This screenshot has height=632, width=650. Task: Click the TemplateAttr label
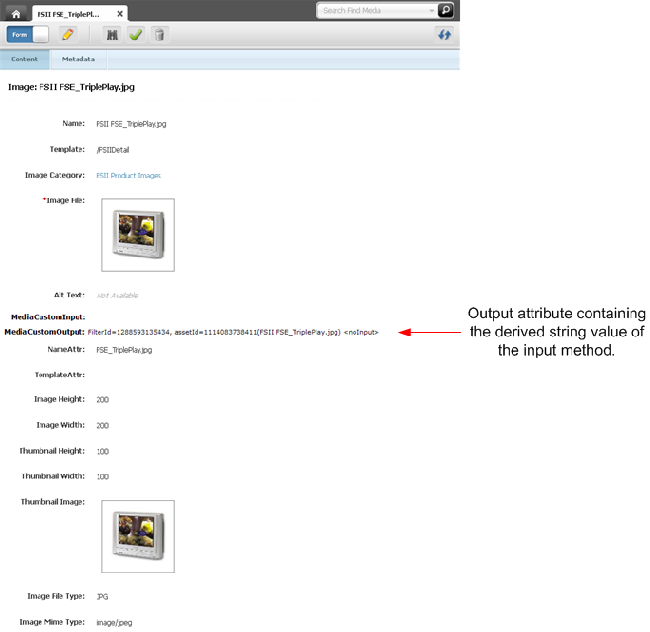[60, 375]
